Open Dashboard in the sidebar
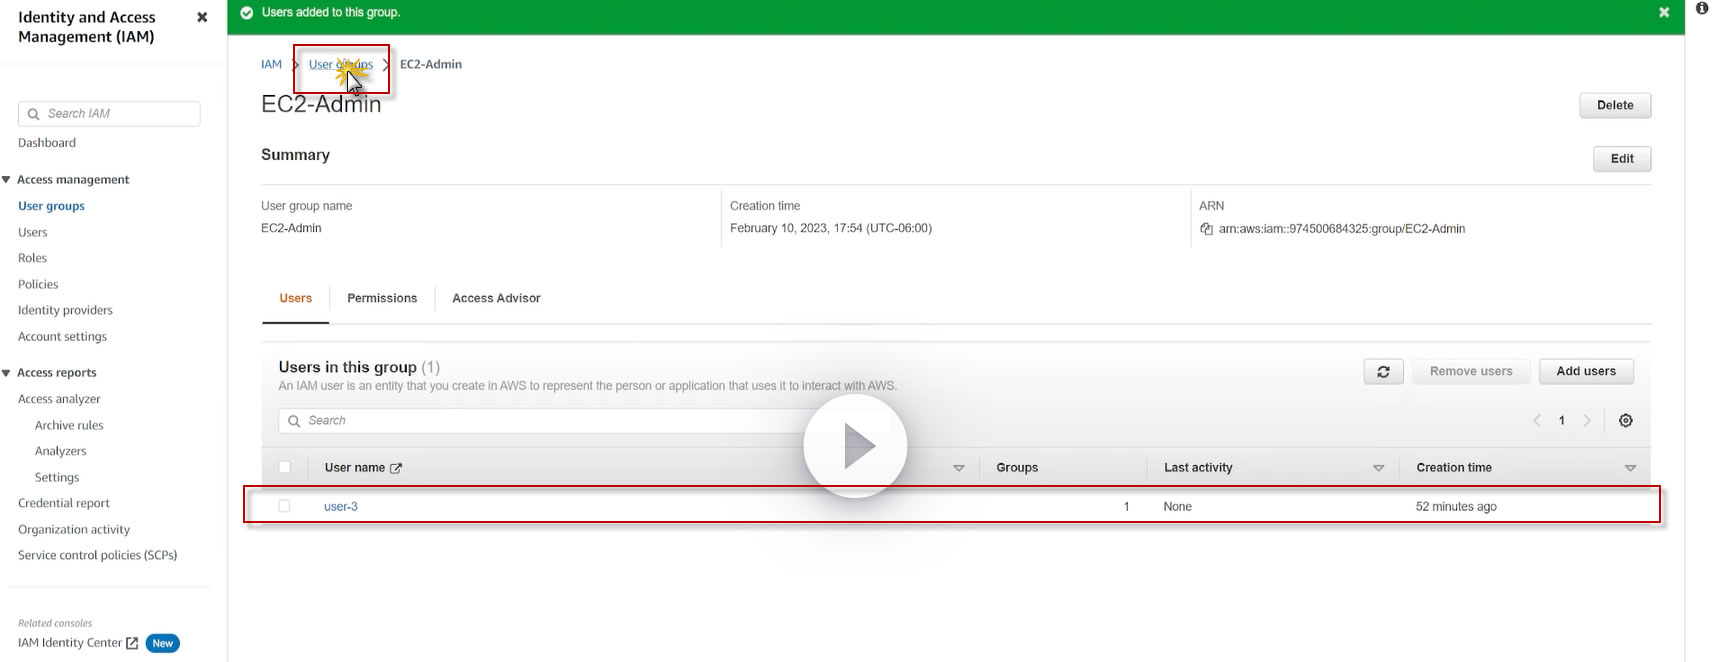 (x=47, y=143)
